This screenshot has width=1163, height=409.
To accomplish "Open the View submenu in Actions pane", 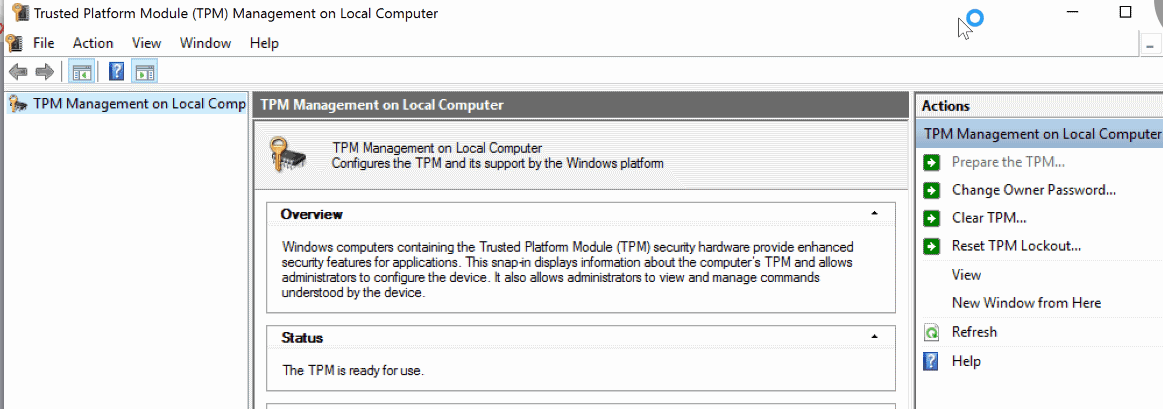I will tap(966, 275).
